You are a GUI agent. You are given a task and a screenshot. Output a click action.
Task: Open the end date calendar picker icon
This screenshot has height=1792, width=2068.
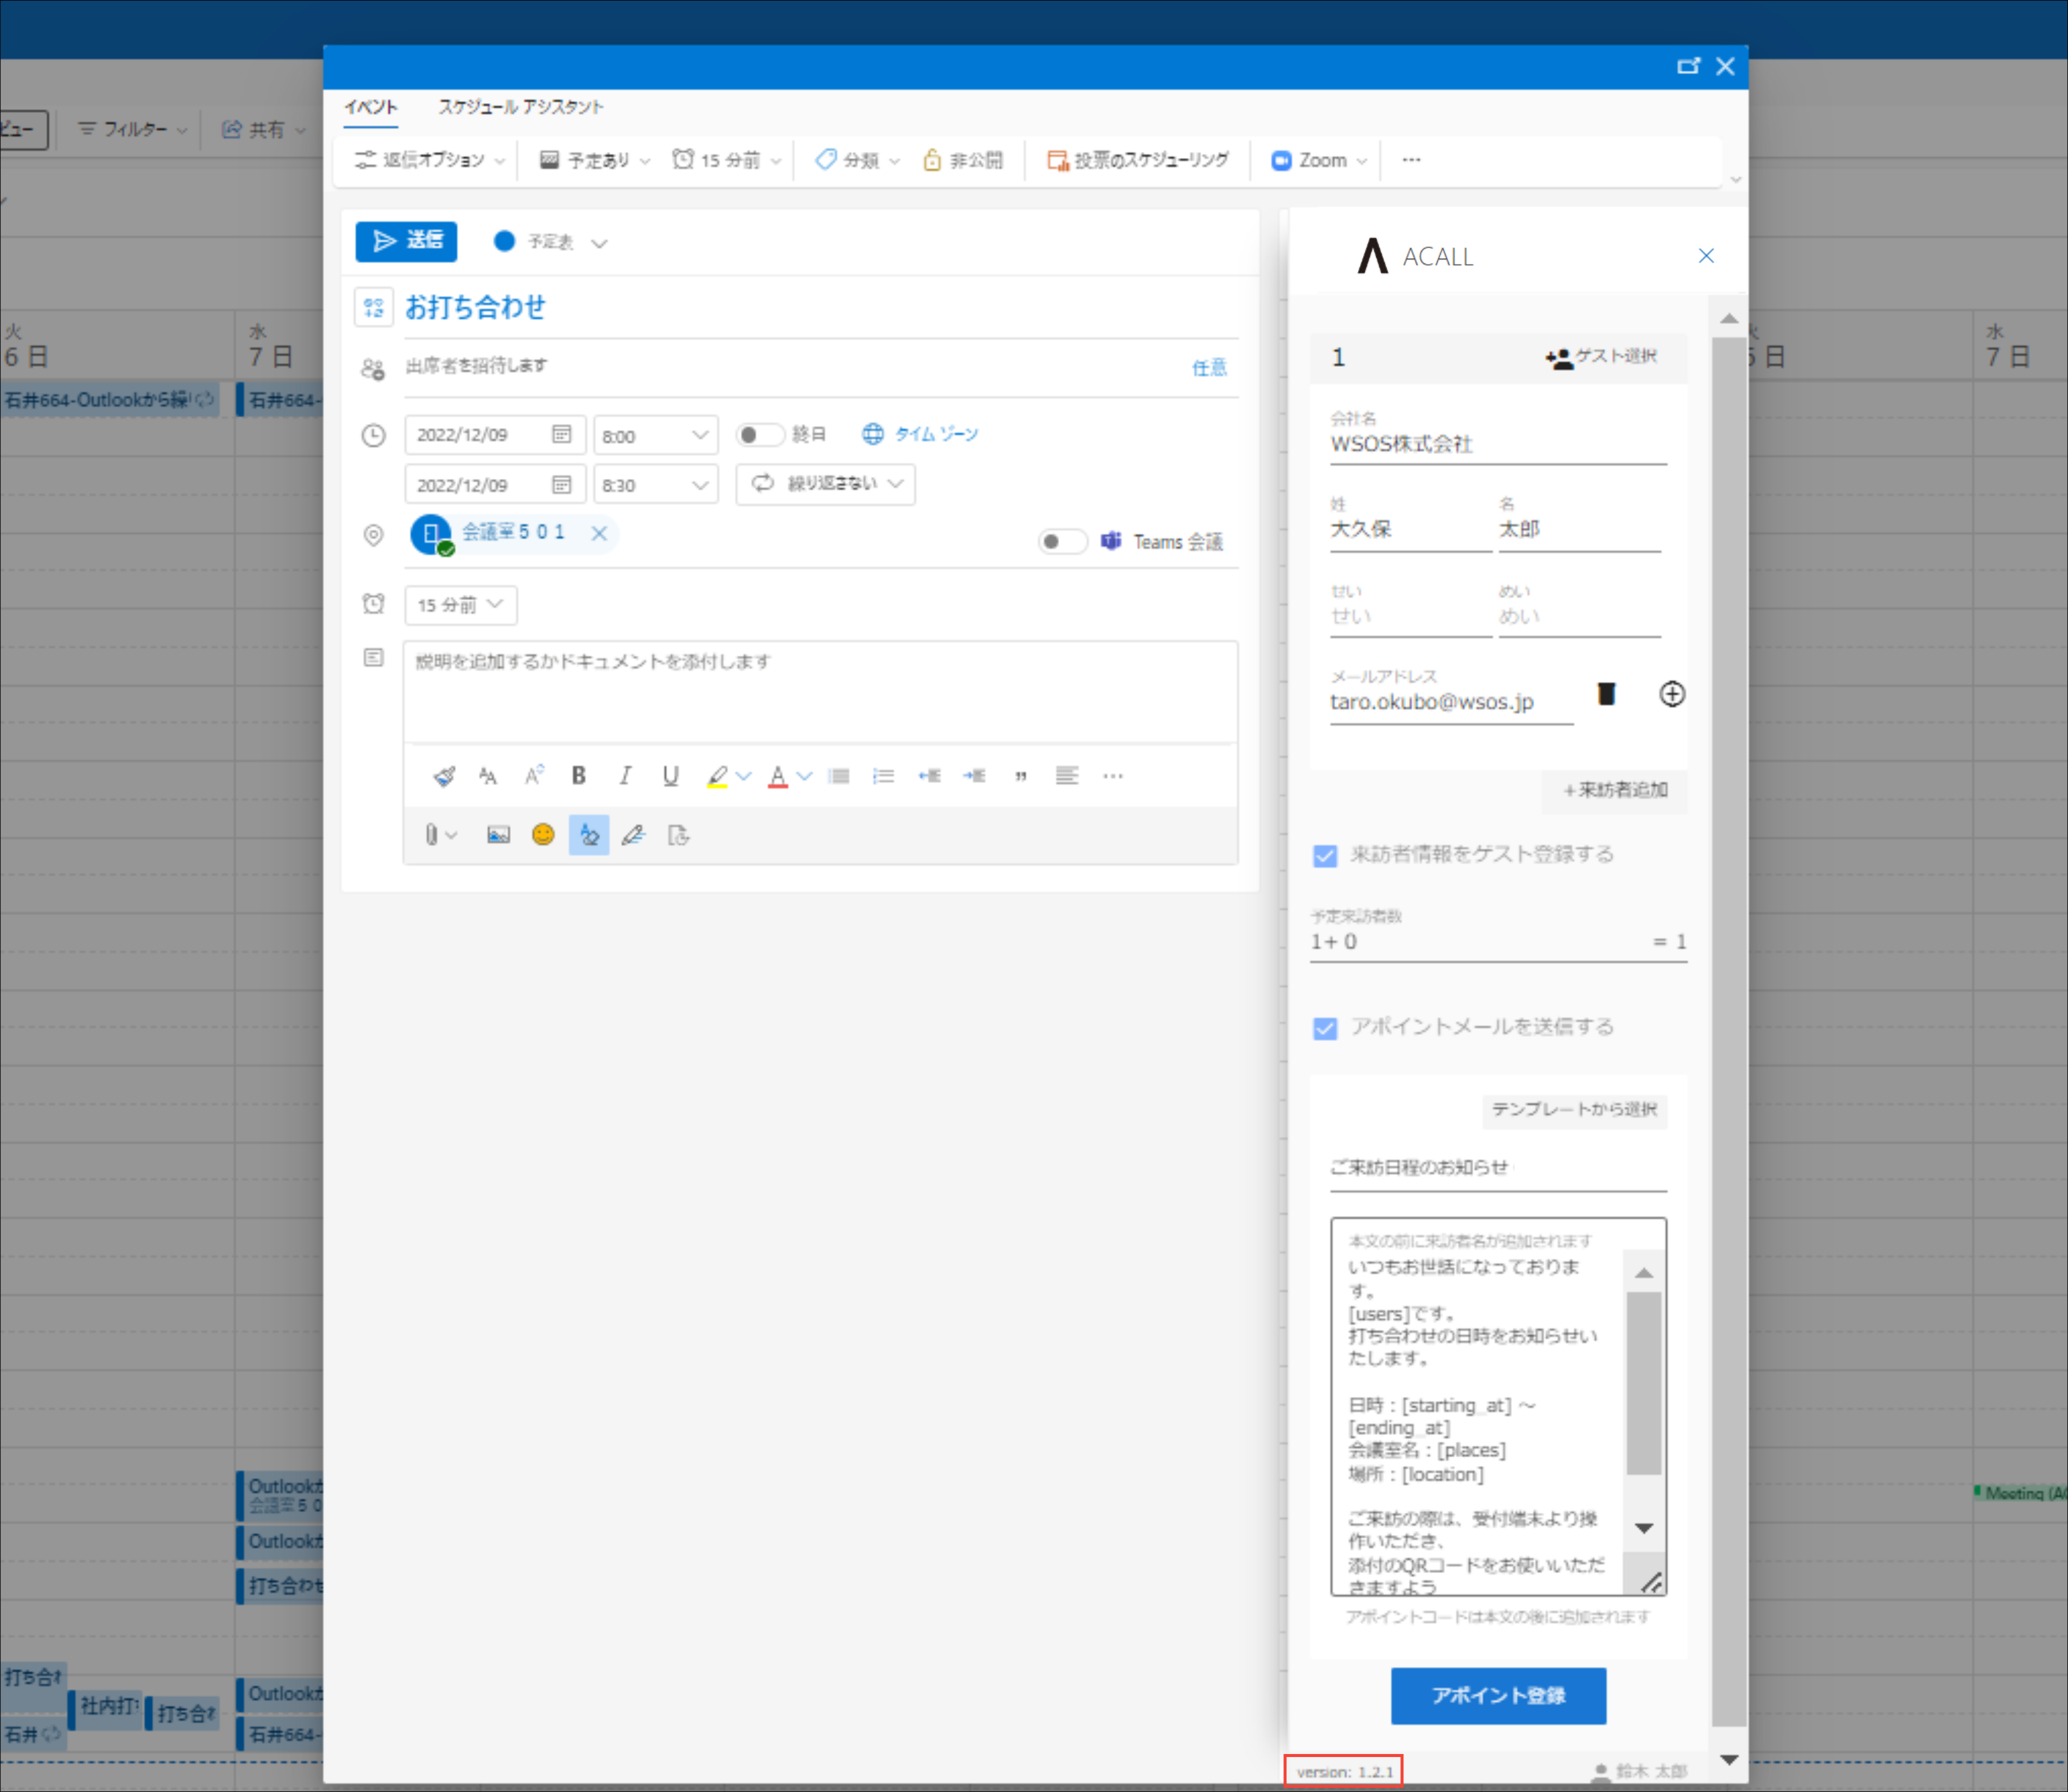[x=562, y=485]
